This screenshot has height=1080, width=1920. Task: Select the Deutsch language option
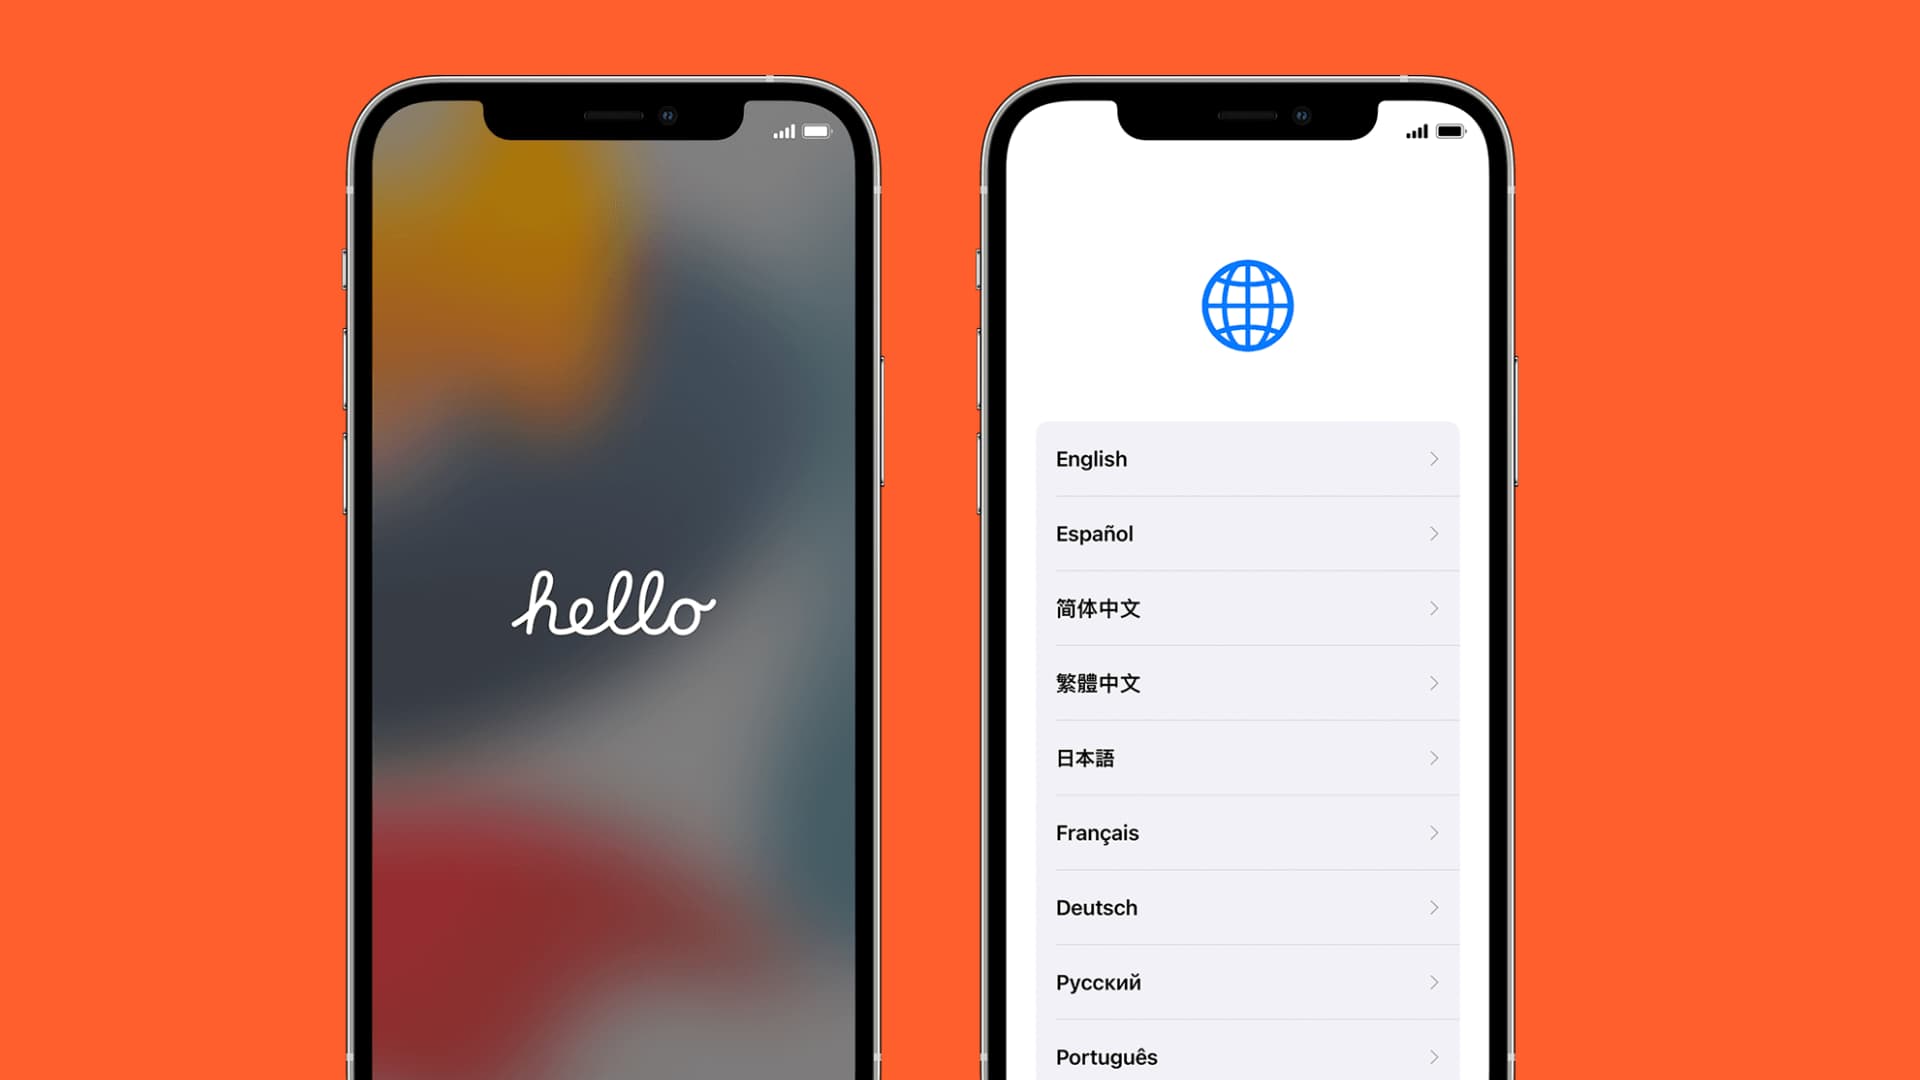[x=1247, y=907]
